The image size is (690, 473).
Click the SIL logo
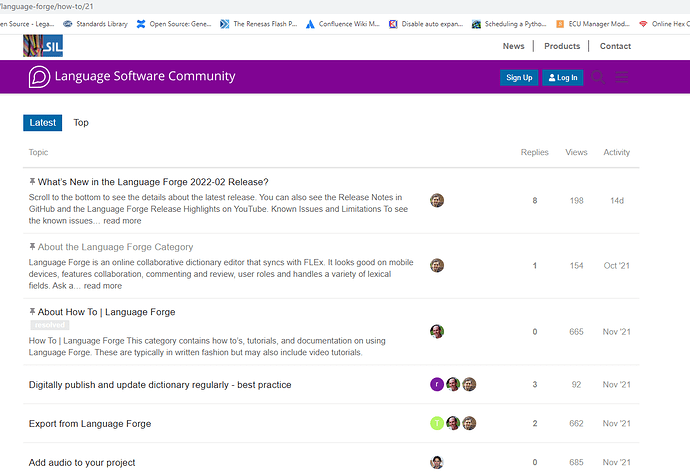point(43,46)
